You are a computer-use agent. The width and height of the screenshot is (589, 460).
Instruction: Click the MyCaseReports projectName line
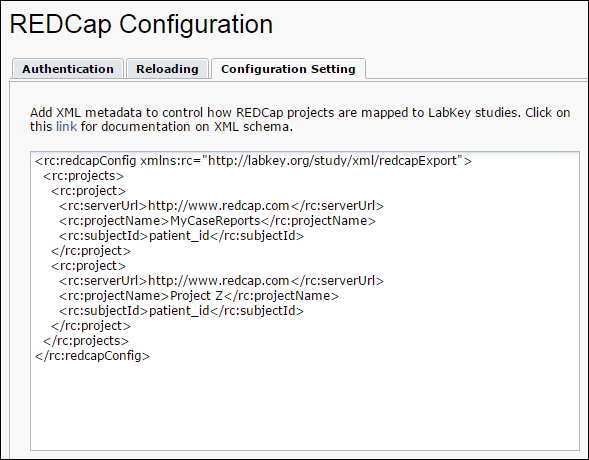pos(217,221)
